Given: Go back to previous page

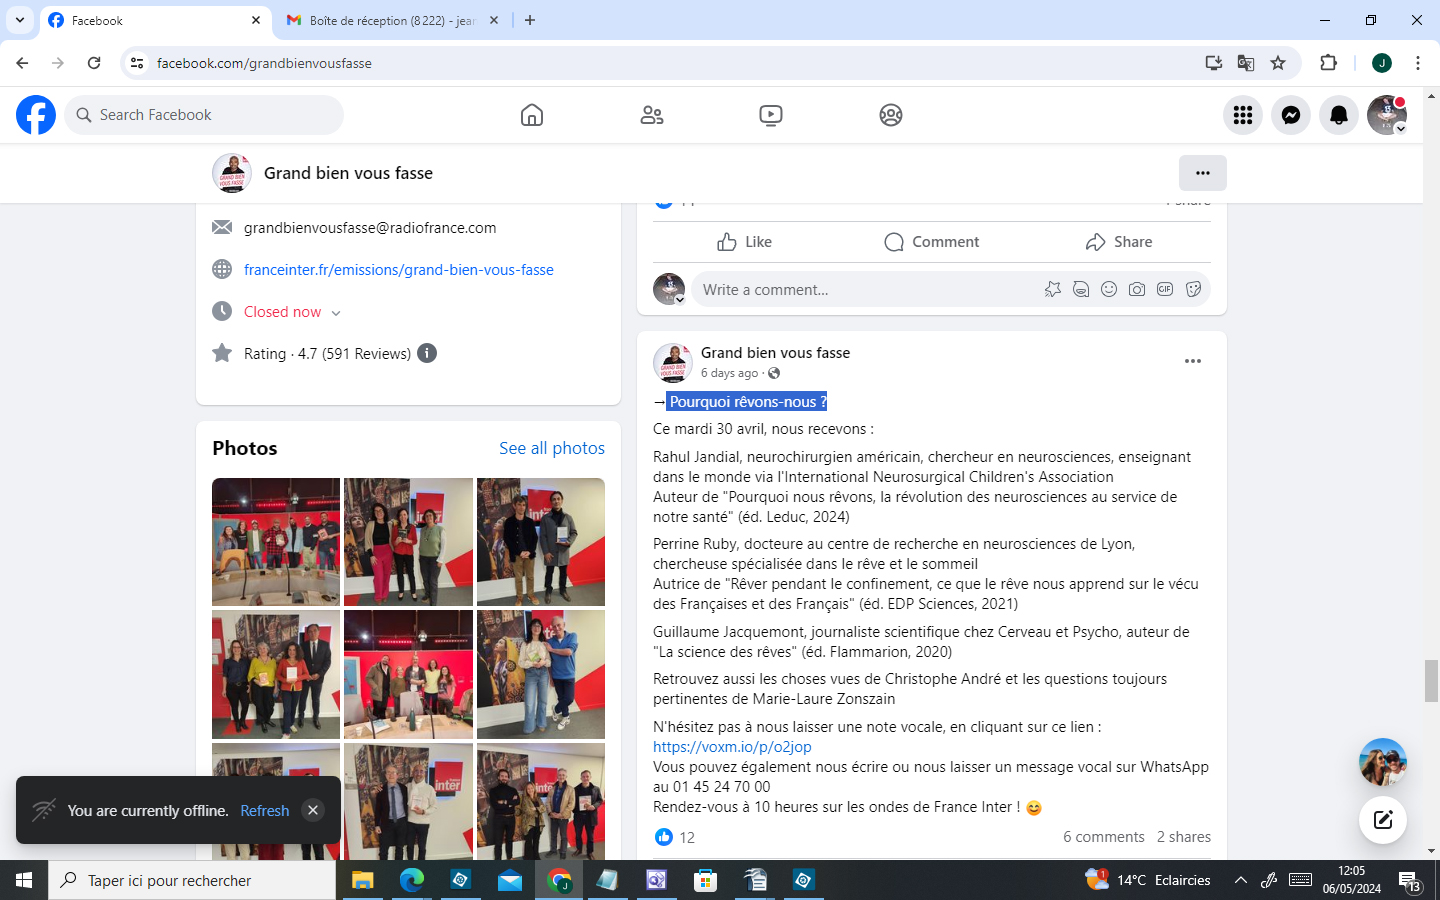Looking at the screenshot, I should 22,63.
